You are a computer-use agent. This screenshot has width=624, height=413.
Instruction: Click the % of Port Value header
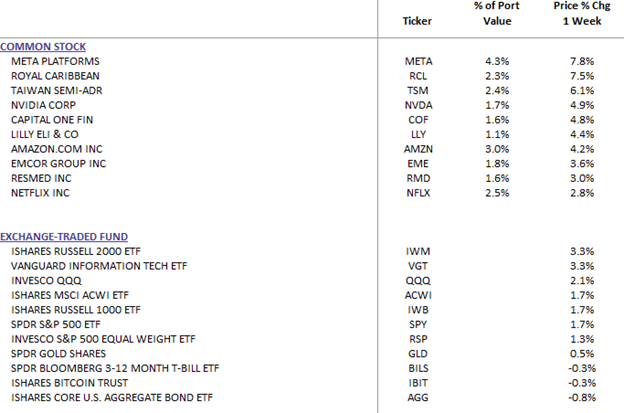coord(497,13)
